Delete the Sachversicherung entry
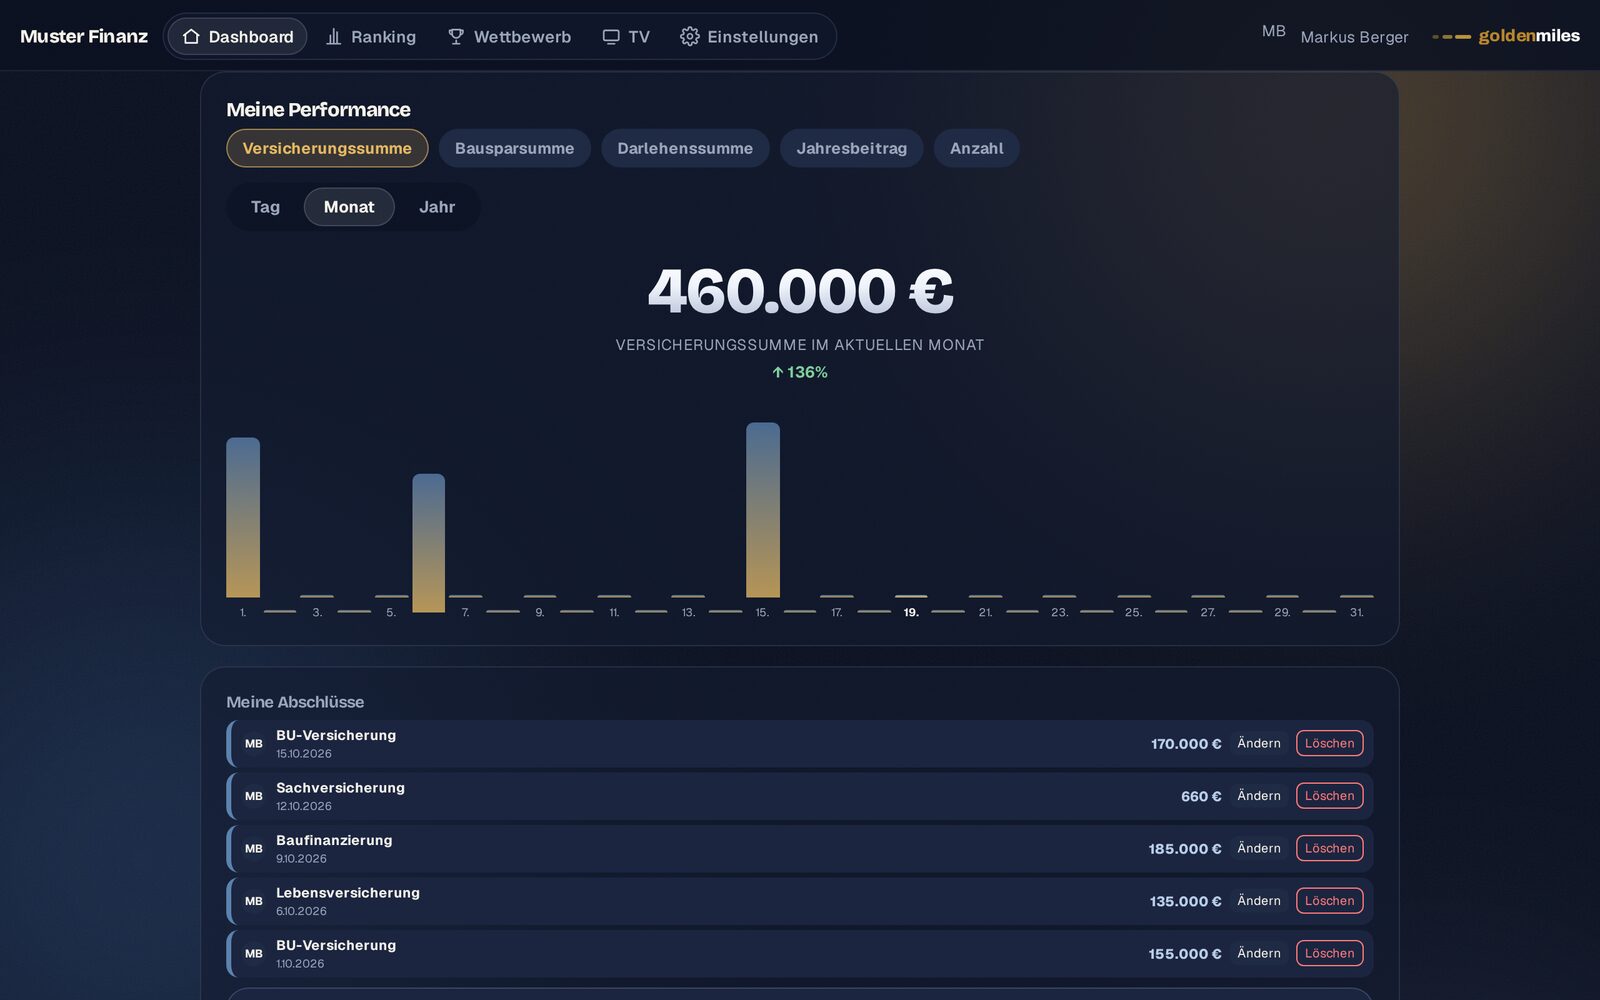 click(1330, 796)
